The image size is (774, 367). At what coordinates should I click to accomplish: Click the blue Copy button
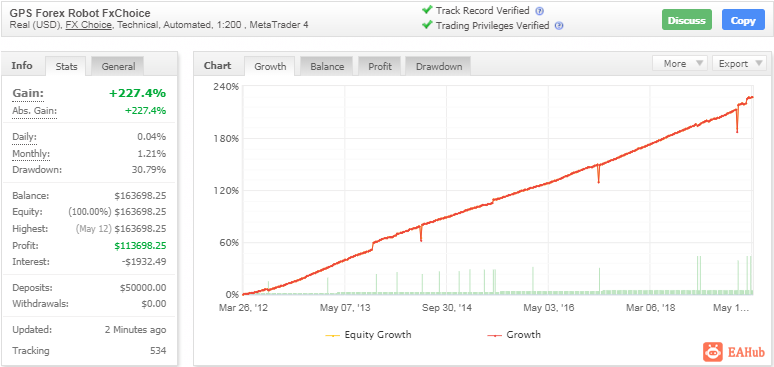[743, 21]
